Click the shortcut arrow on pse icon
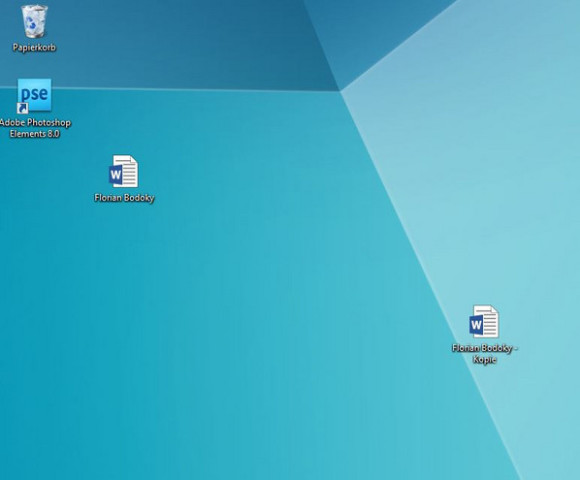 pyautogui.click(x=23, y=108)
